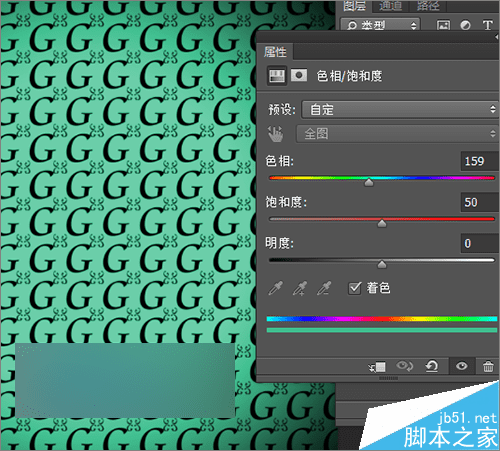Clip adjustment to layer below icon
This screenshot has height=451, width=500.
coord(377,367)
